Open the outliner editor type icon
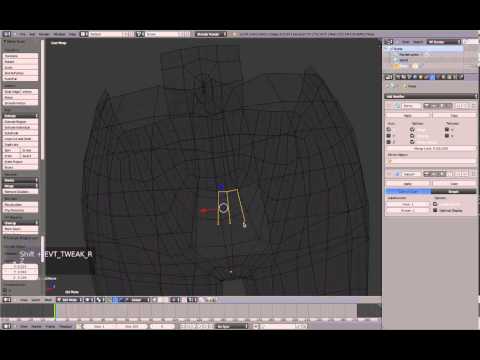The image size is (480, 360). (x=388, y=42)
